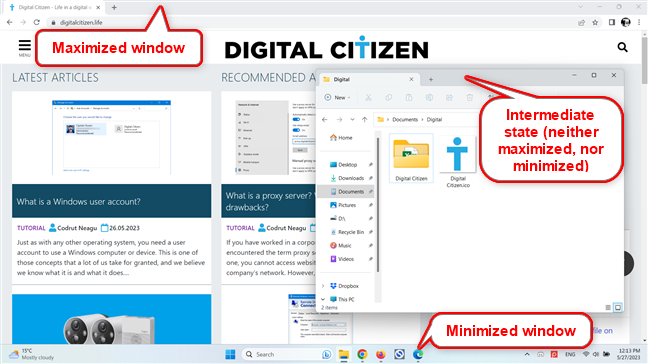
Task: Go up one folder in File Explorer
Action: pos(364,119)
